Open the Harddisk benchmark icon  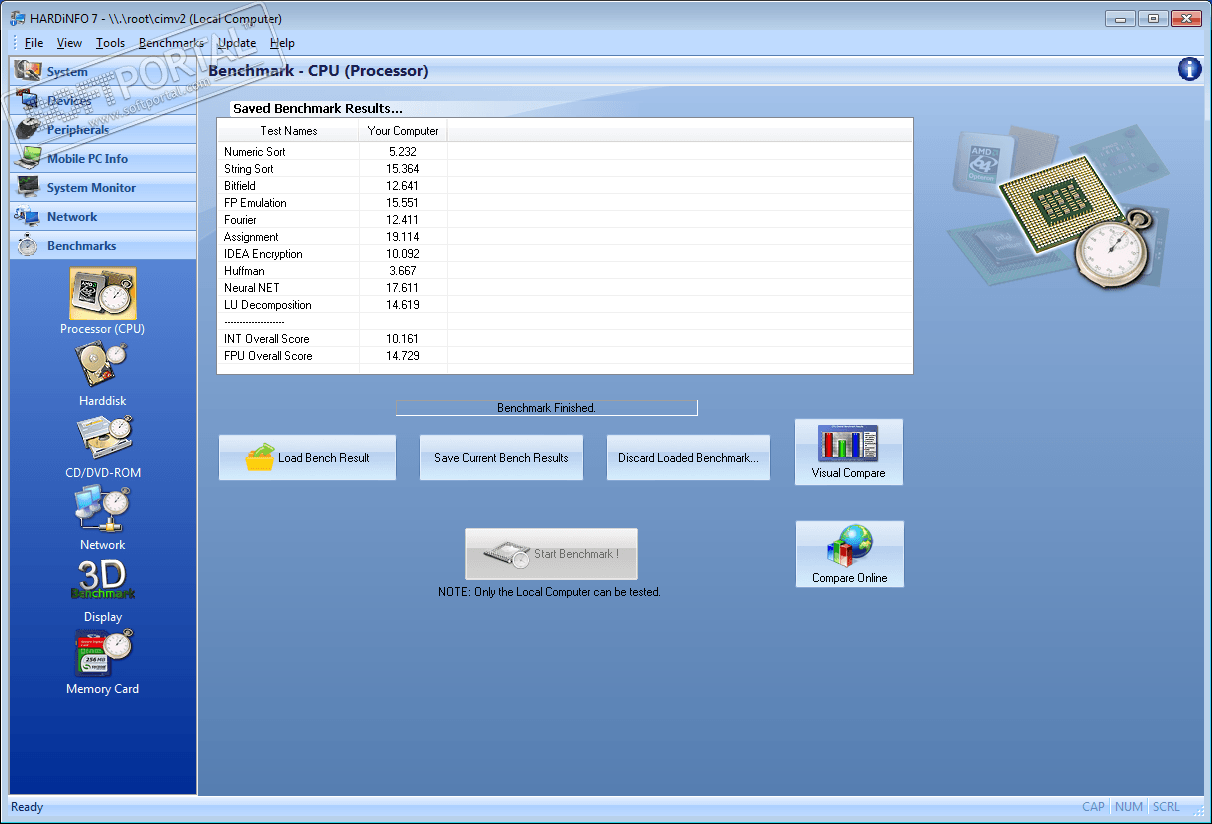pyautogui.click(x=103, y=365)
